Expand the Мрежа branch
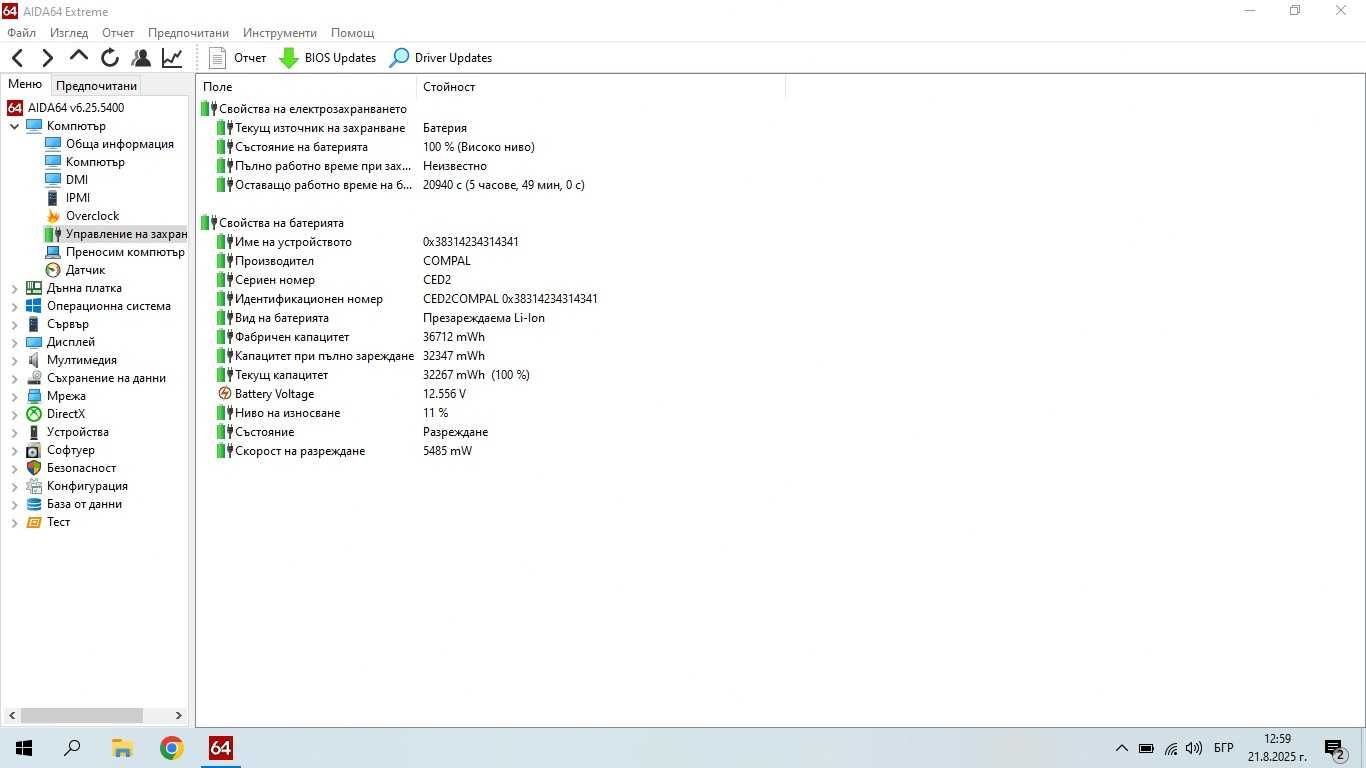The image size is (1366, 768). click(x=14, y=396)
